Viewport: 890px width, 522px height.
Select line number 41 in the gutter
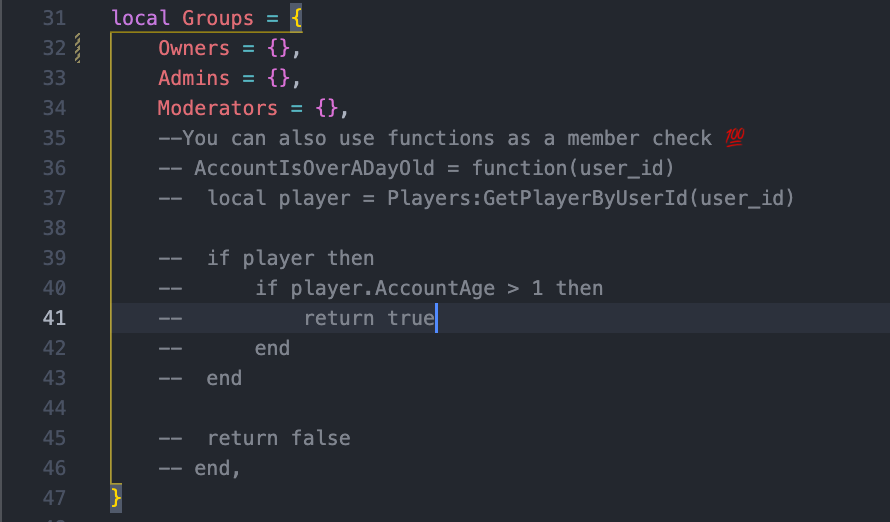pyautogui.click(x=54, y=318)
